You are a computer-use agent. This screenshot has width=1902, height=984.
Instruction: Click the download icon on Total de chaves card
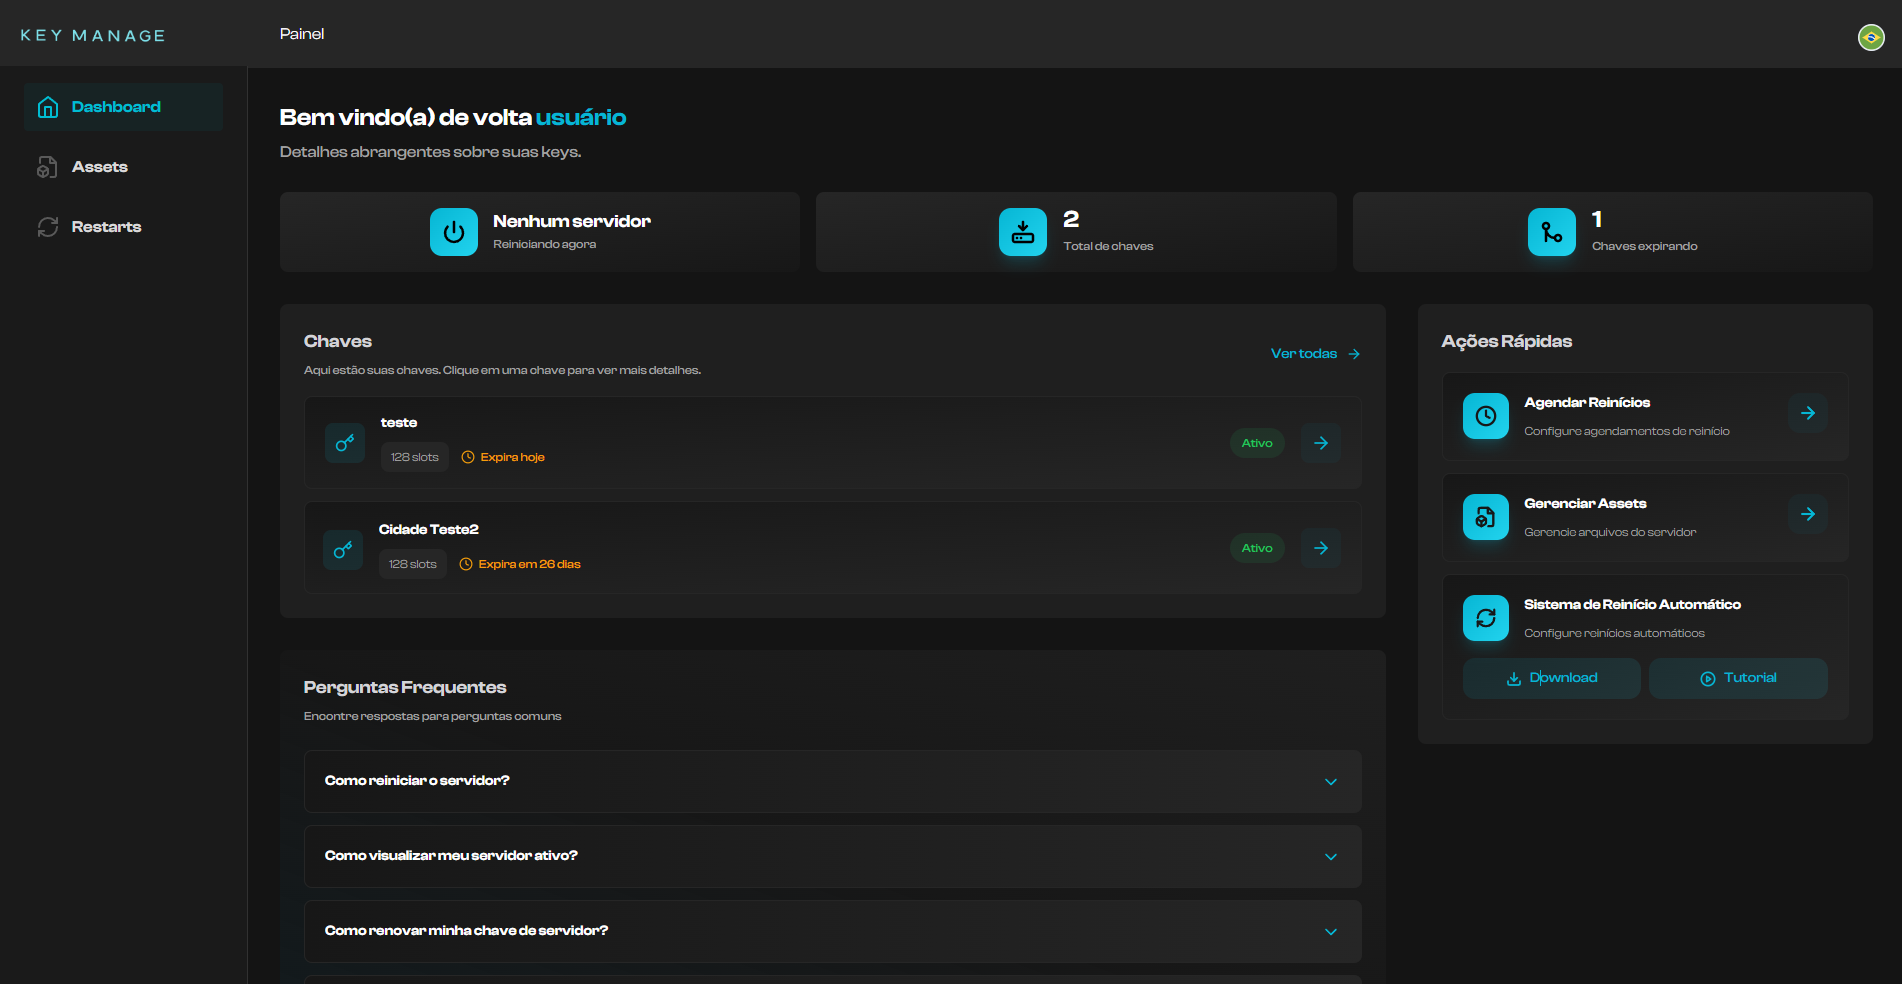tap(1023, 232)
